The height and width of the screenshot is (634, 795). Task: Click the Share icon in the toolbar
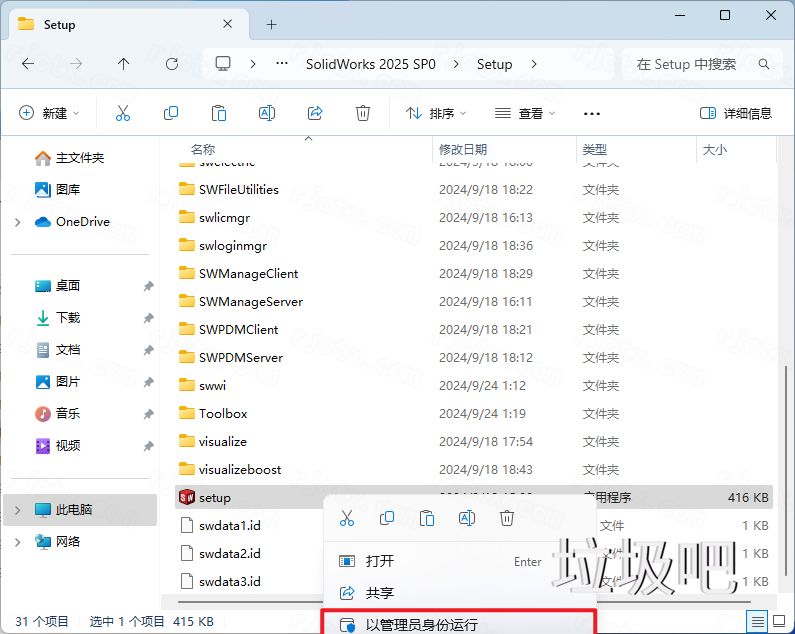click(x=315, y=113)
